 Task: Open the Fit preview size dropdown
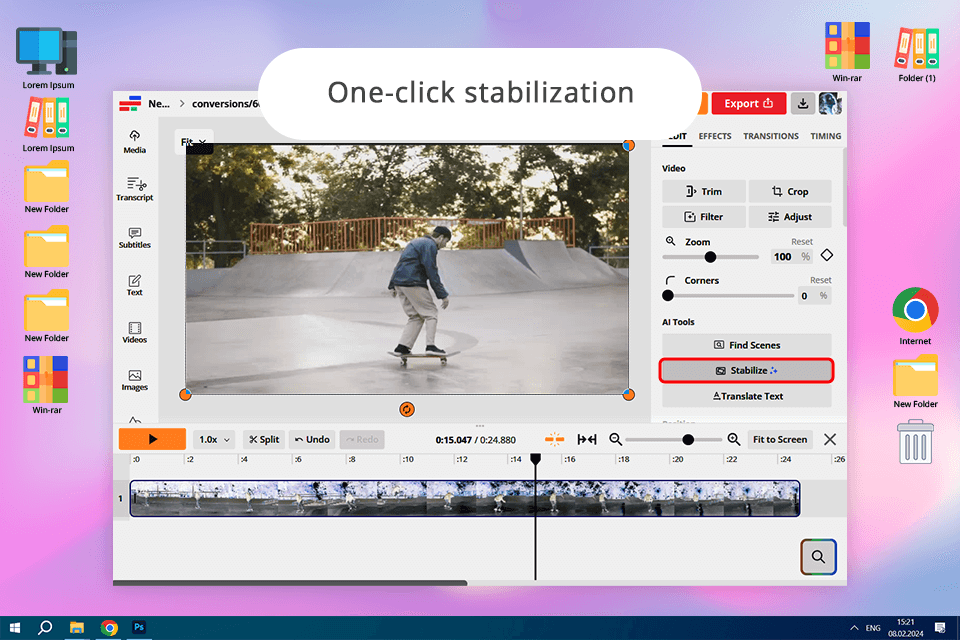coord(193,141)
